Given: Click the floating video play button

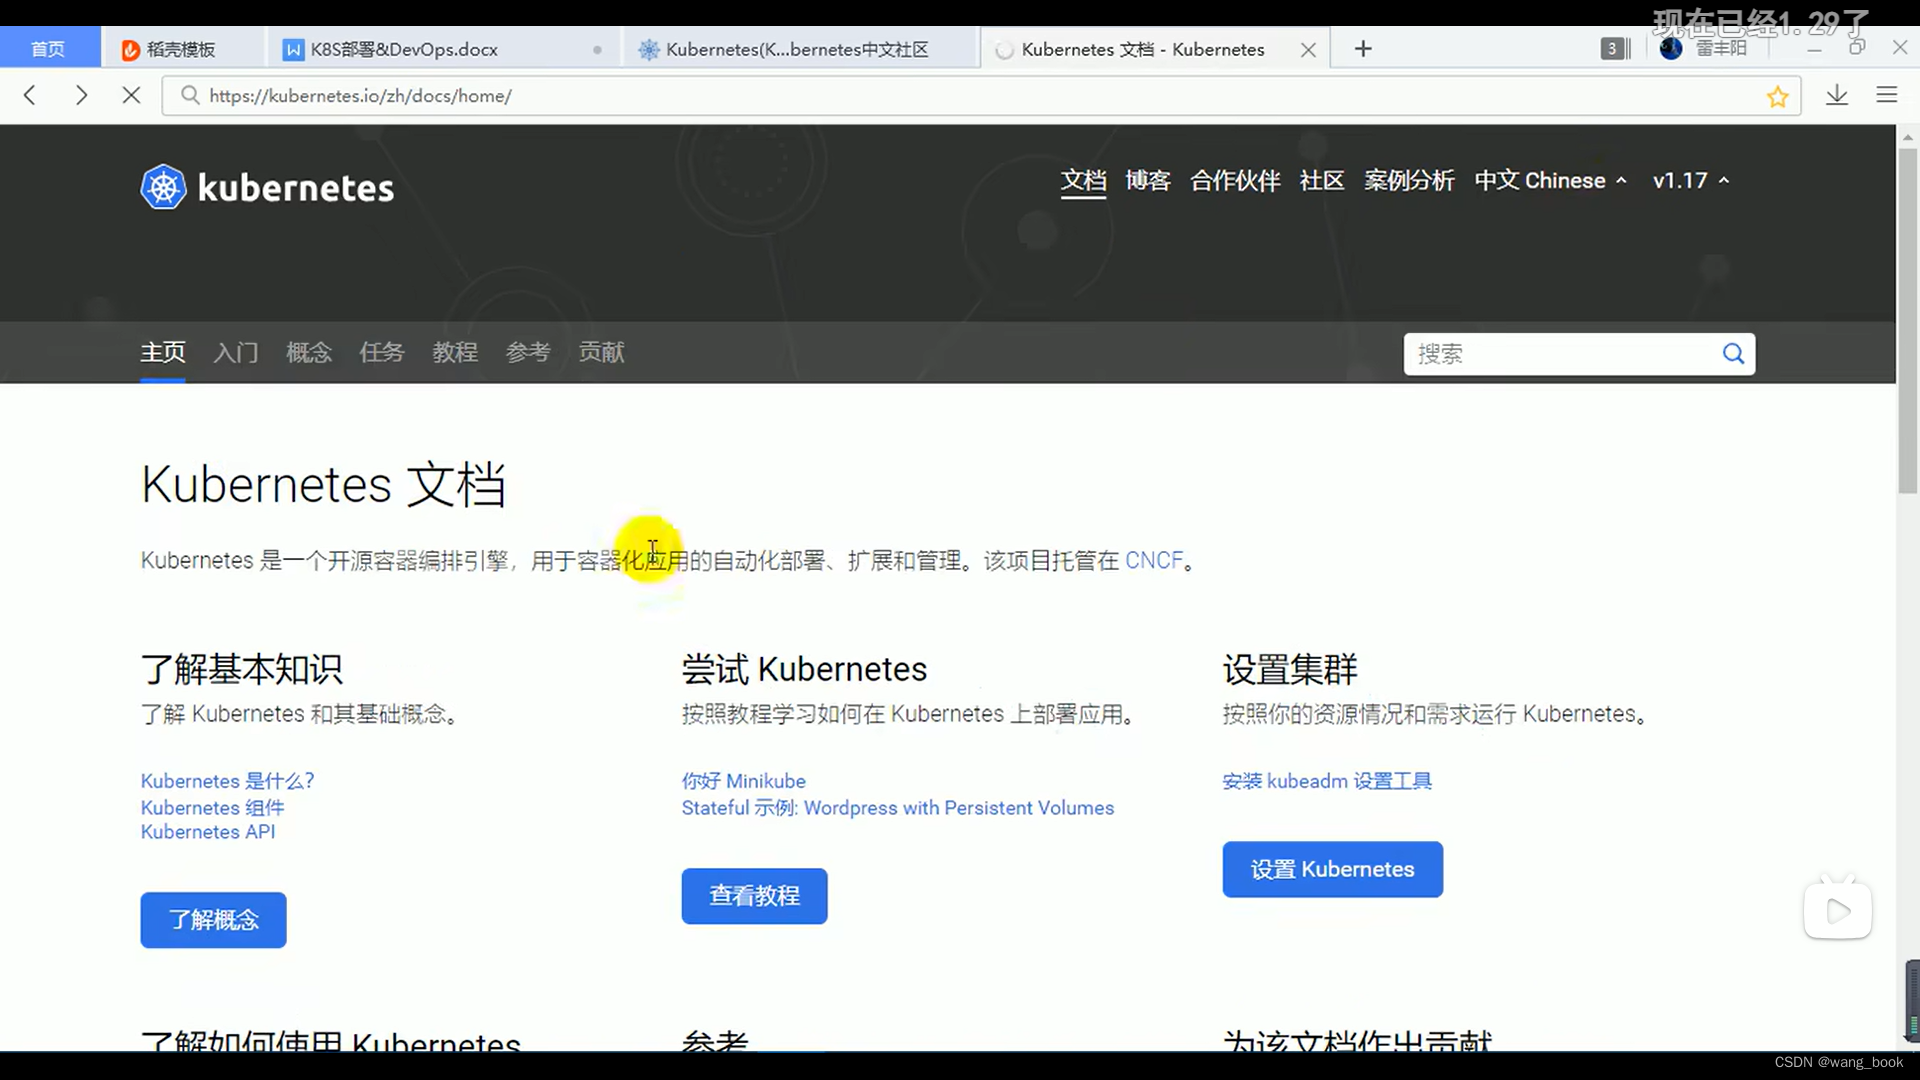Looking at the screenshot, I should [1838, 910].
